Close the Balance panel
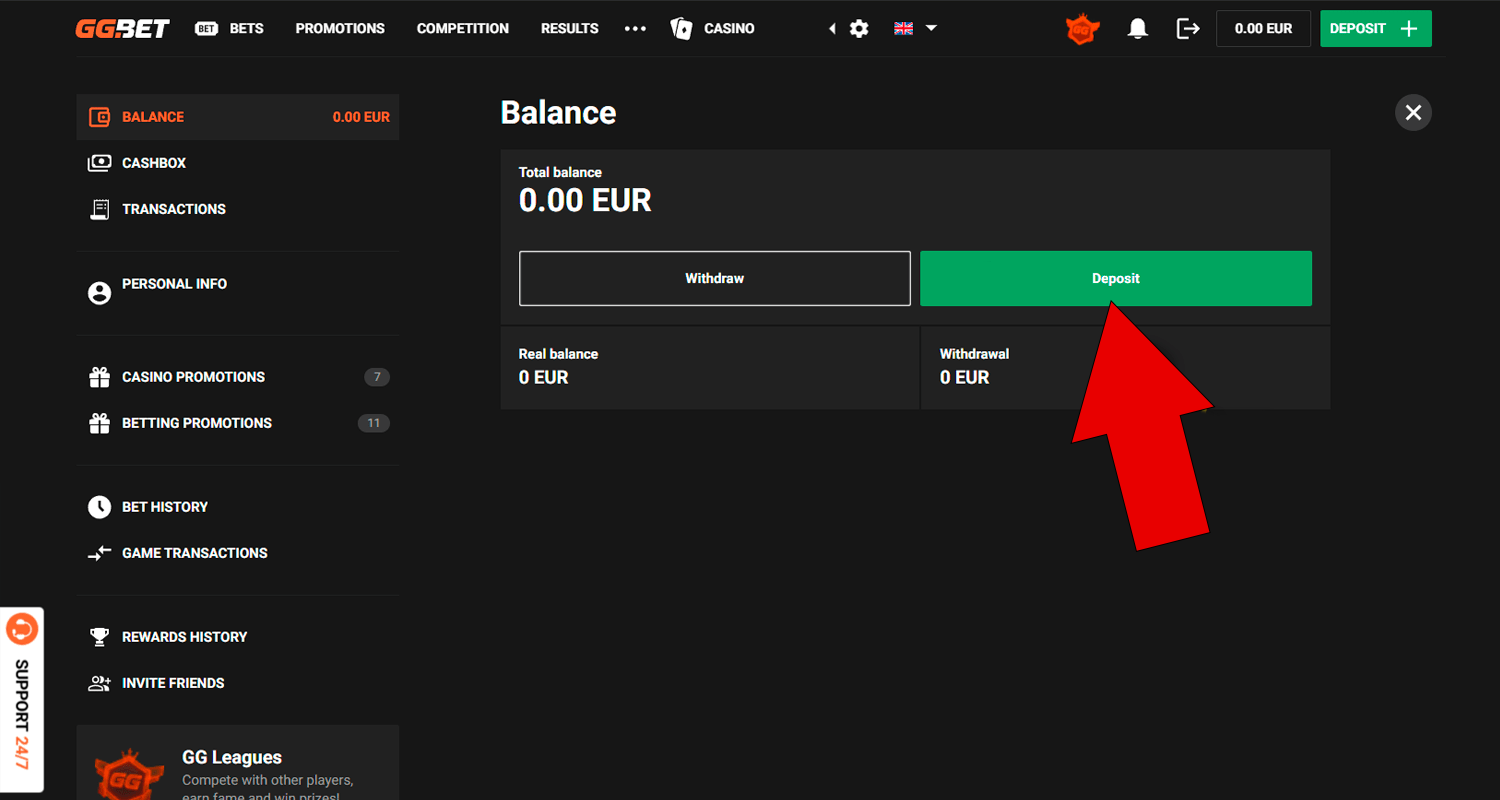 pos(1413,112)
